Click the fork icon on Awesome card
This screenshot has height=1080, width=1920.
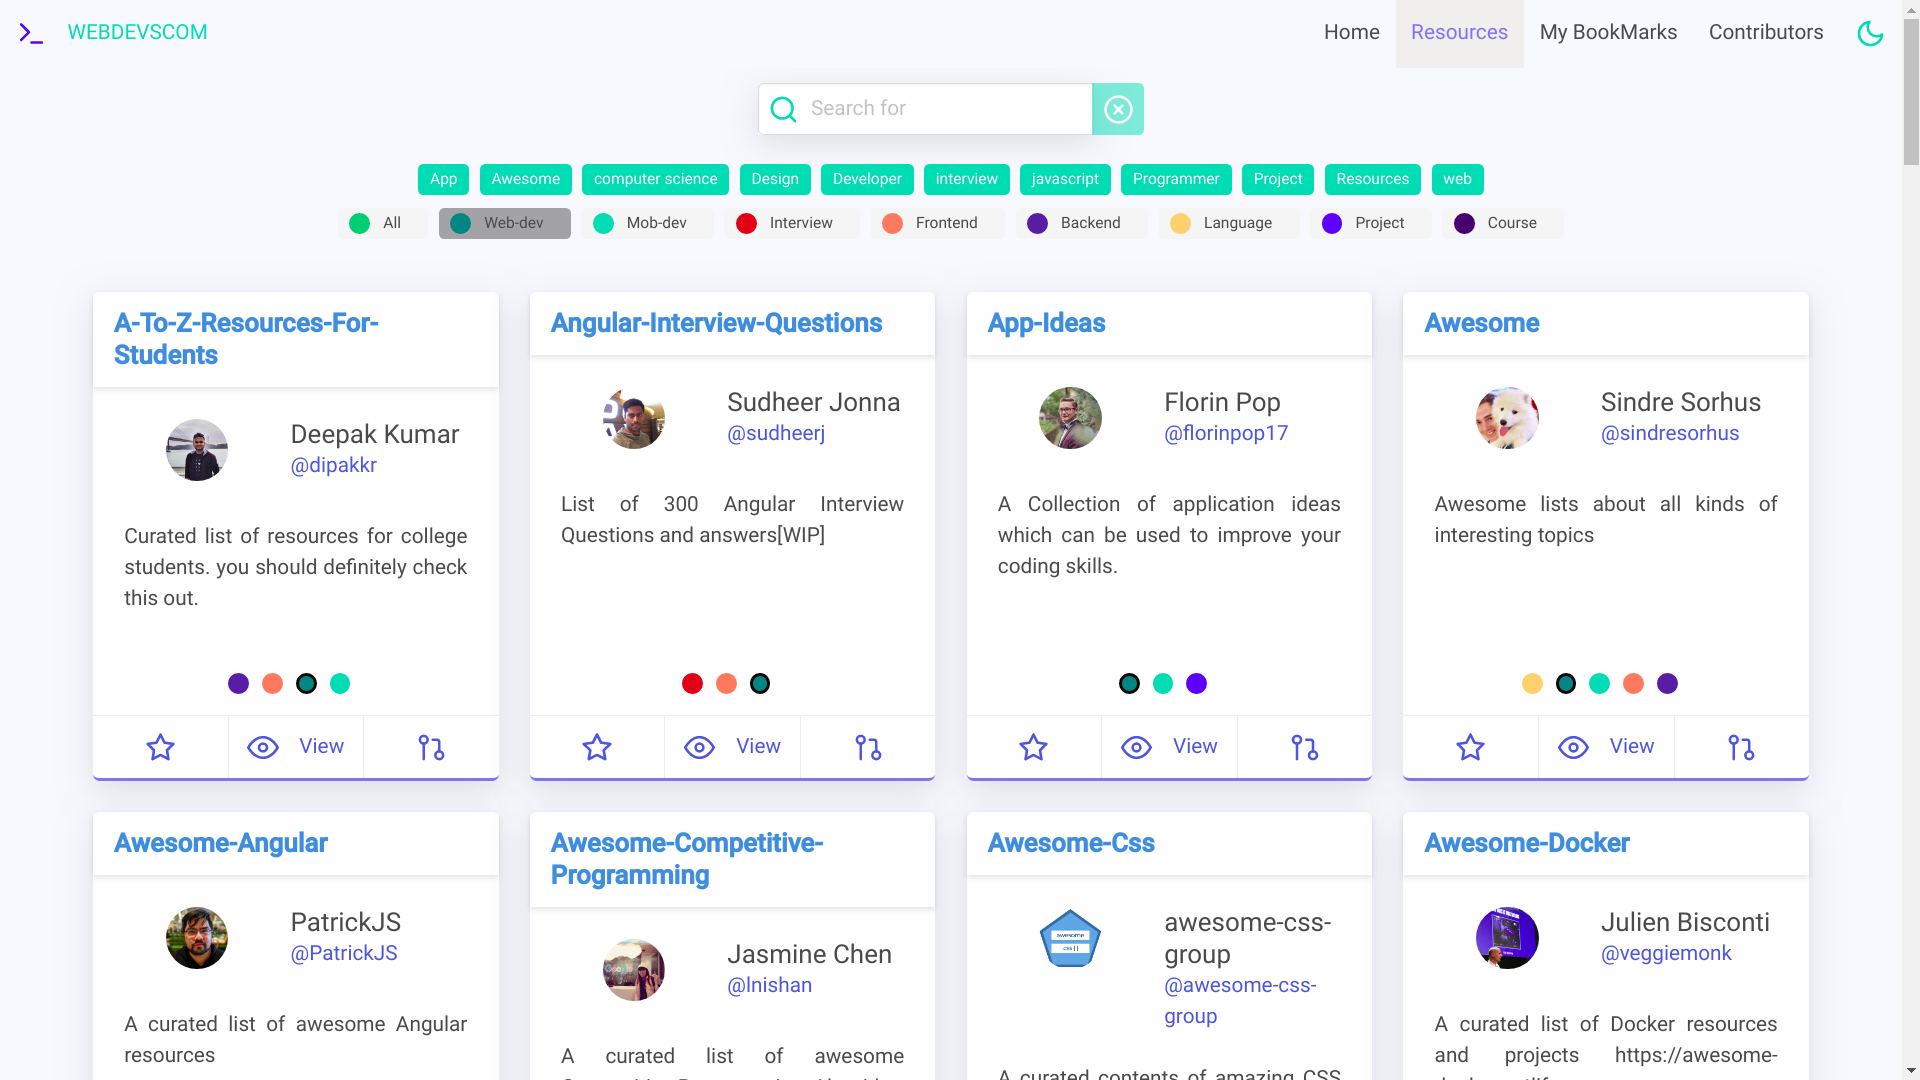pos(1741,746)
